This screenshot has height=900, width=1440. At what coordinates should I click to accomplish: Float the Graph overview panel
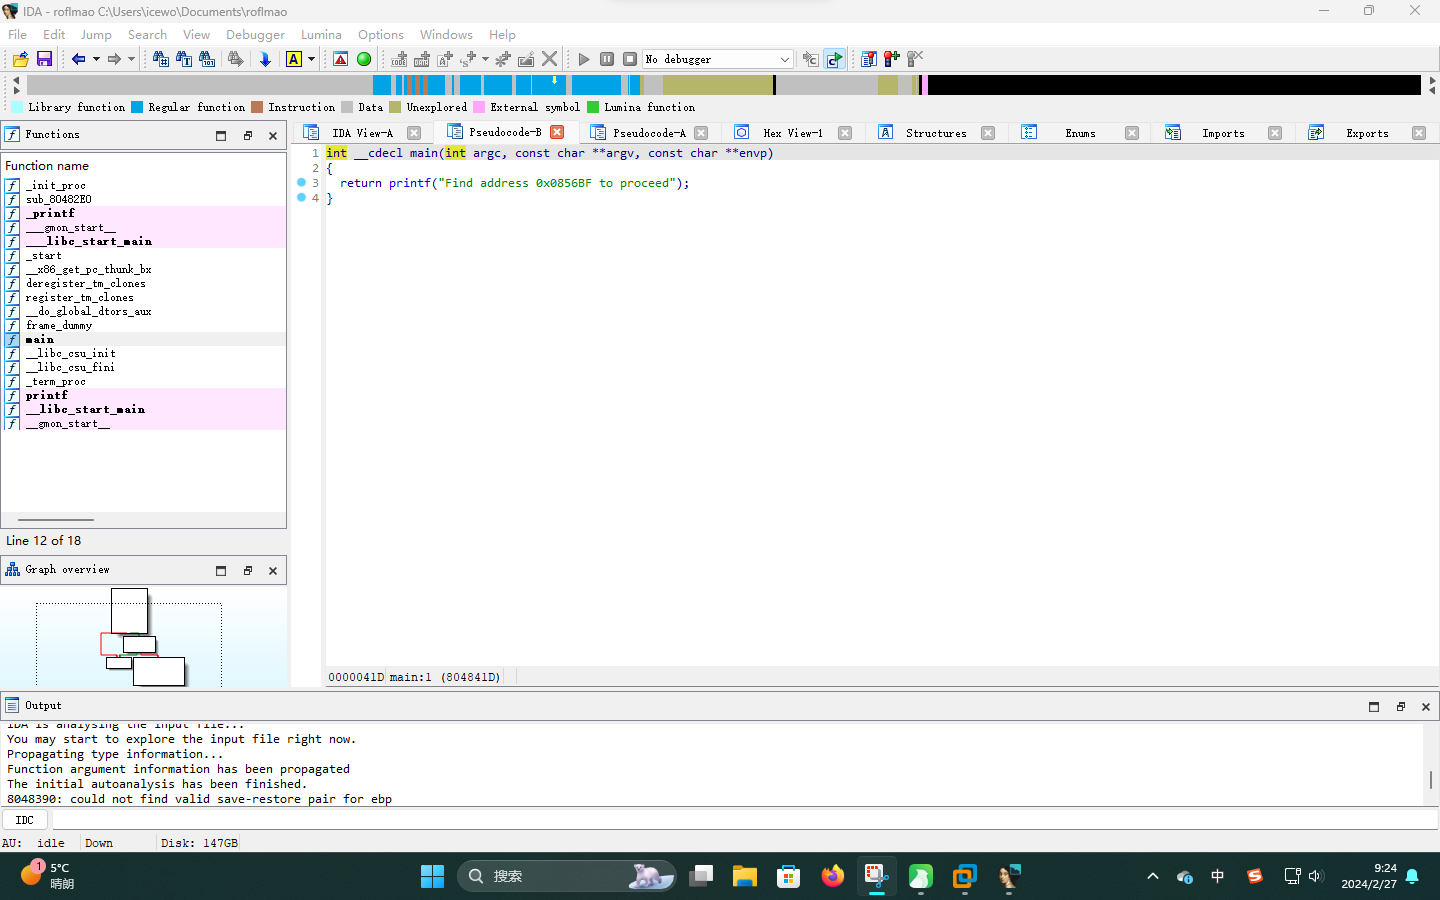(x=248, y=570)
